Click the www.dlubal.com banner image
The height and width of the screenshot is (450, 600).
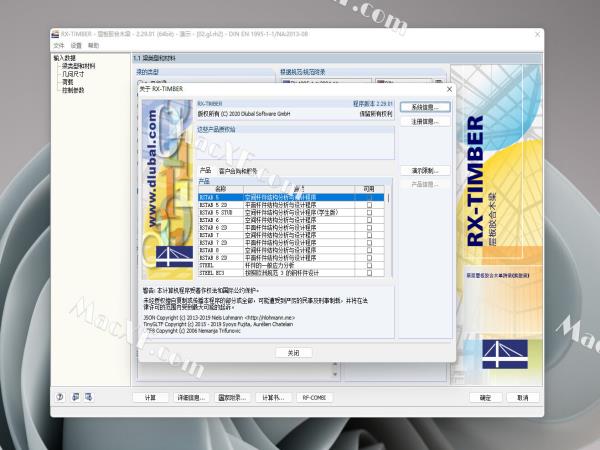click(167, 189)
